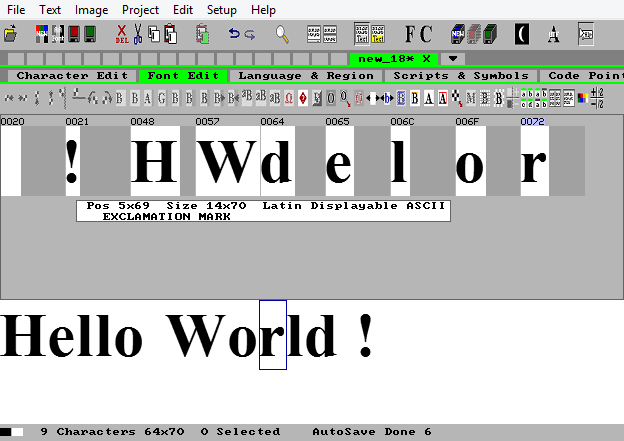Click the gray M icon in font toolbar
This screenshot has width=624, height=441.
(471, 98)
